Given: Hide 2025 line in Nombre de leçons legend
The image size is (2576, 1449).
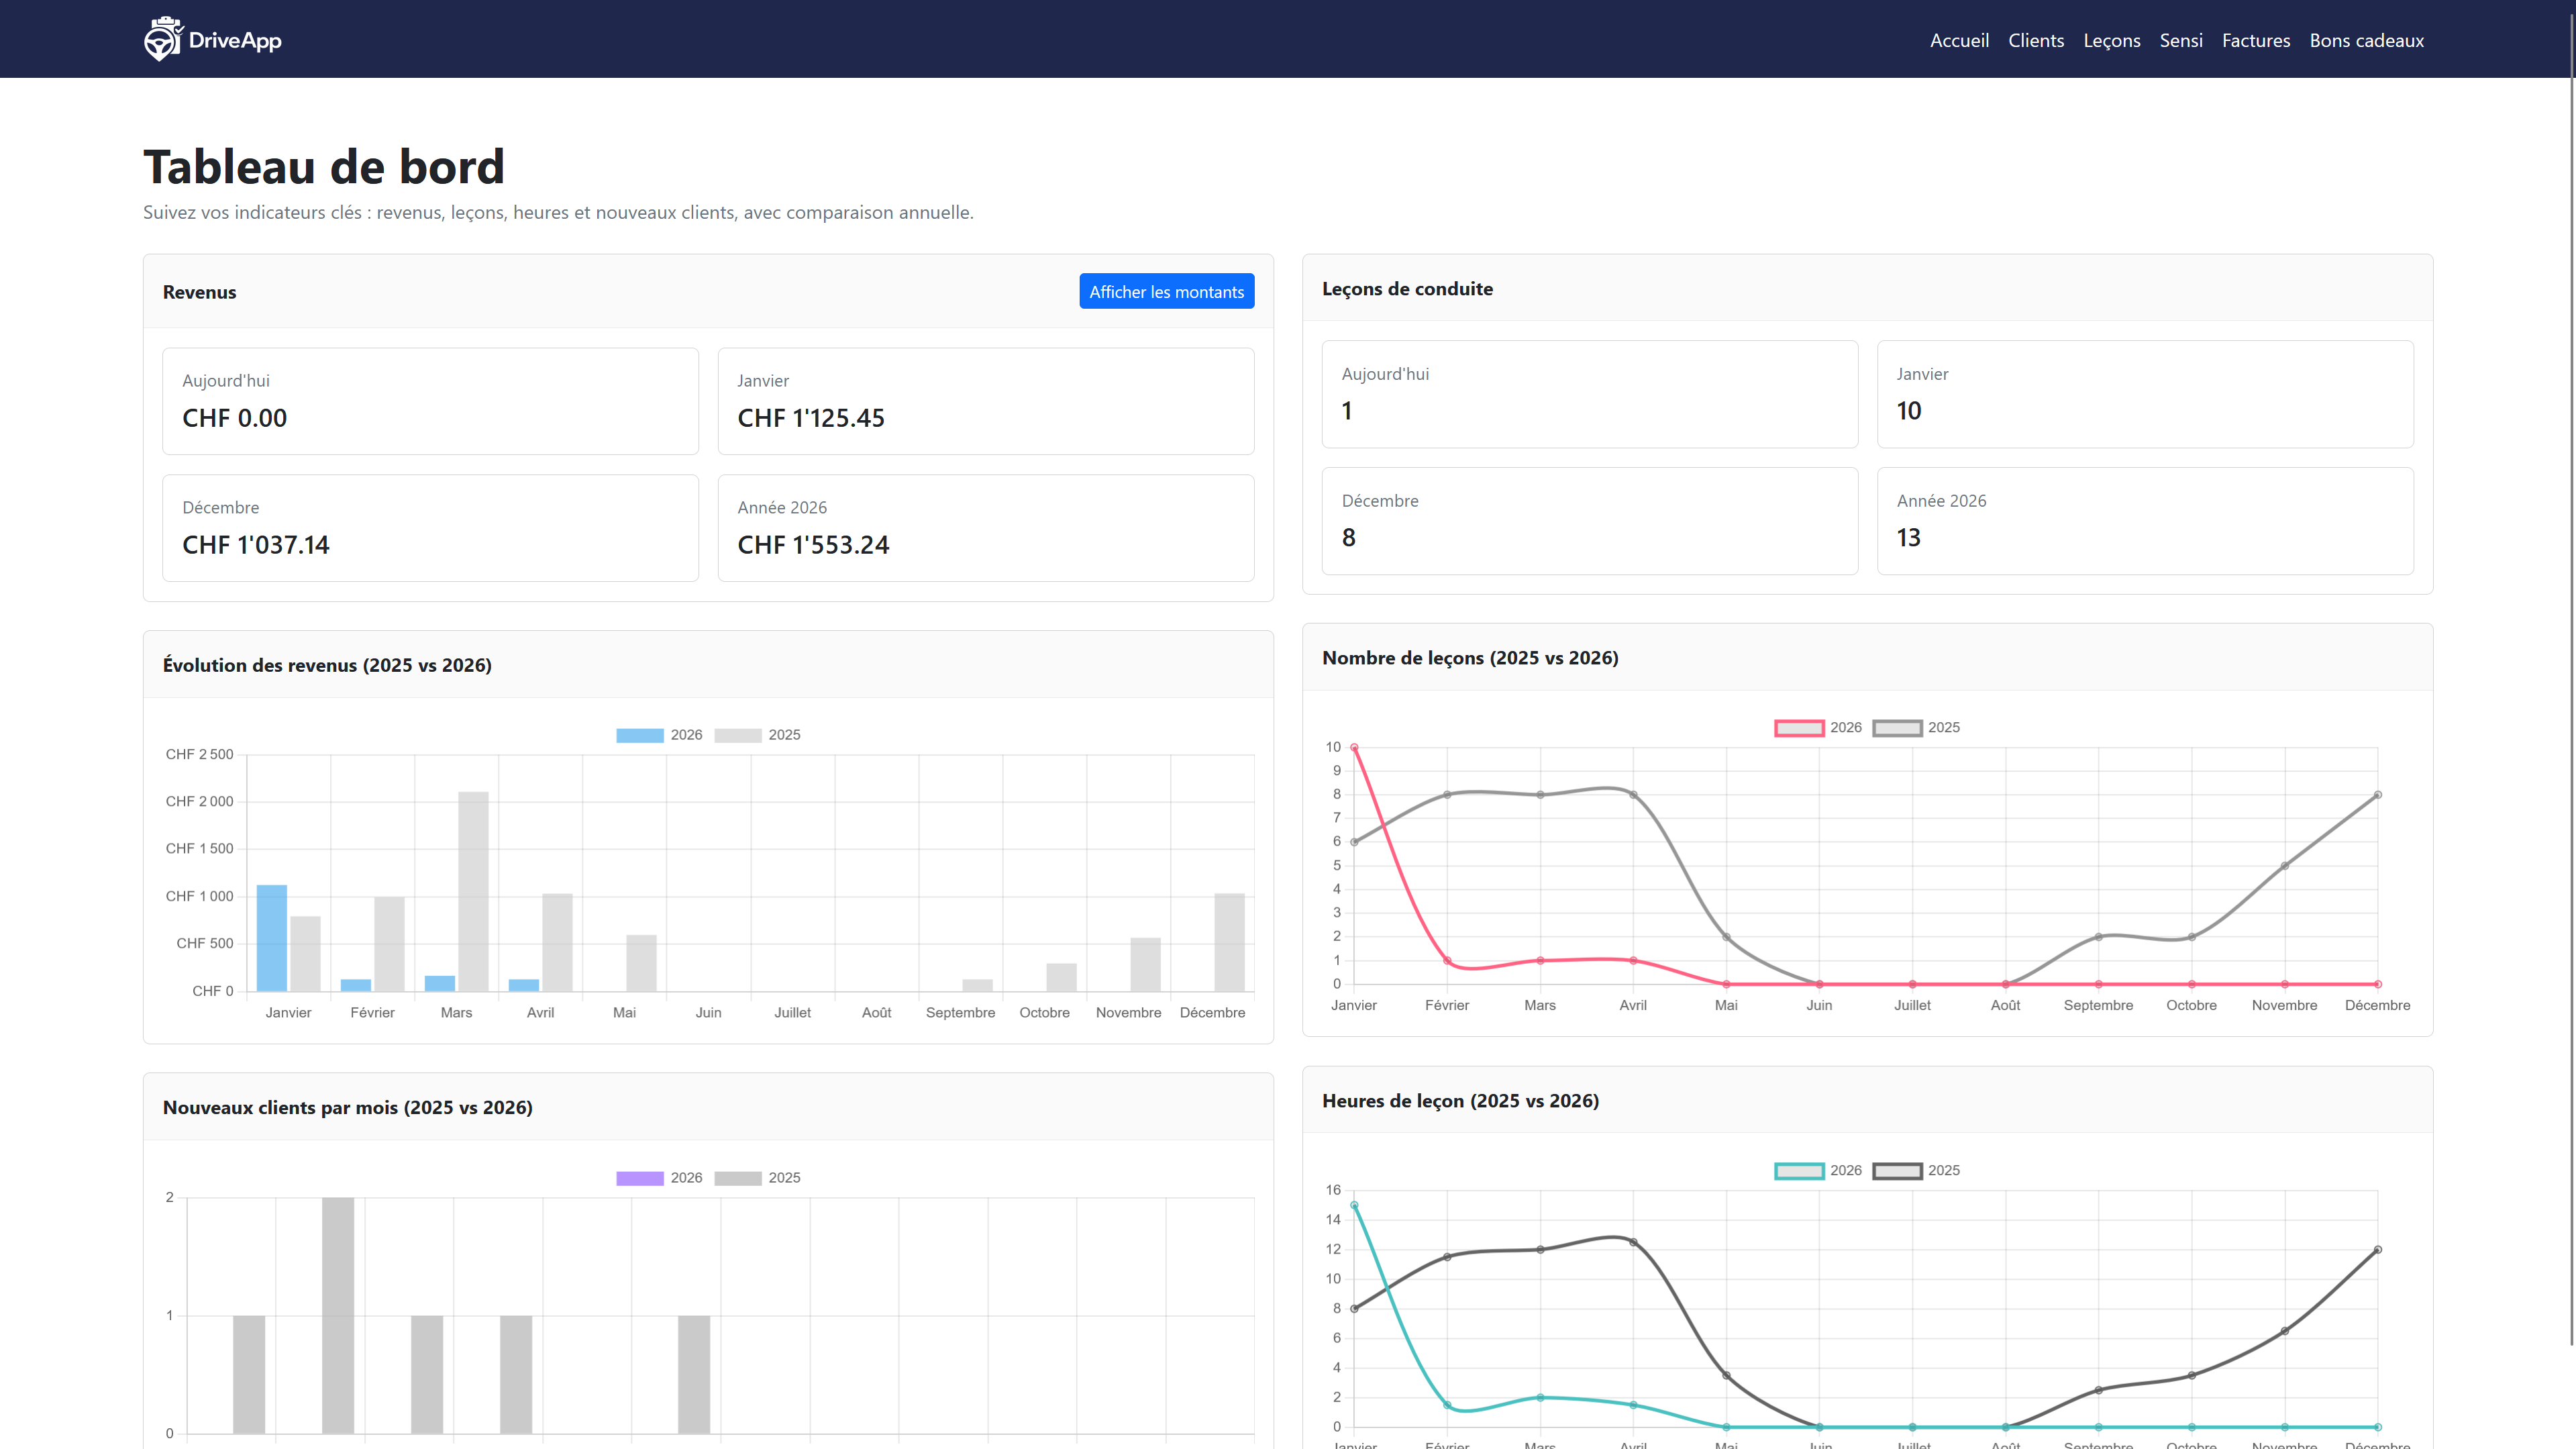Looking at the screenshot, I should coord(1897,728).
